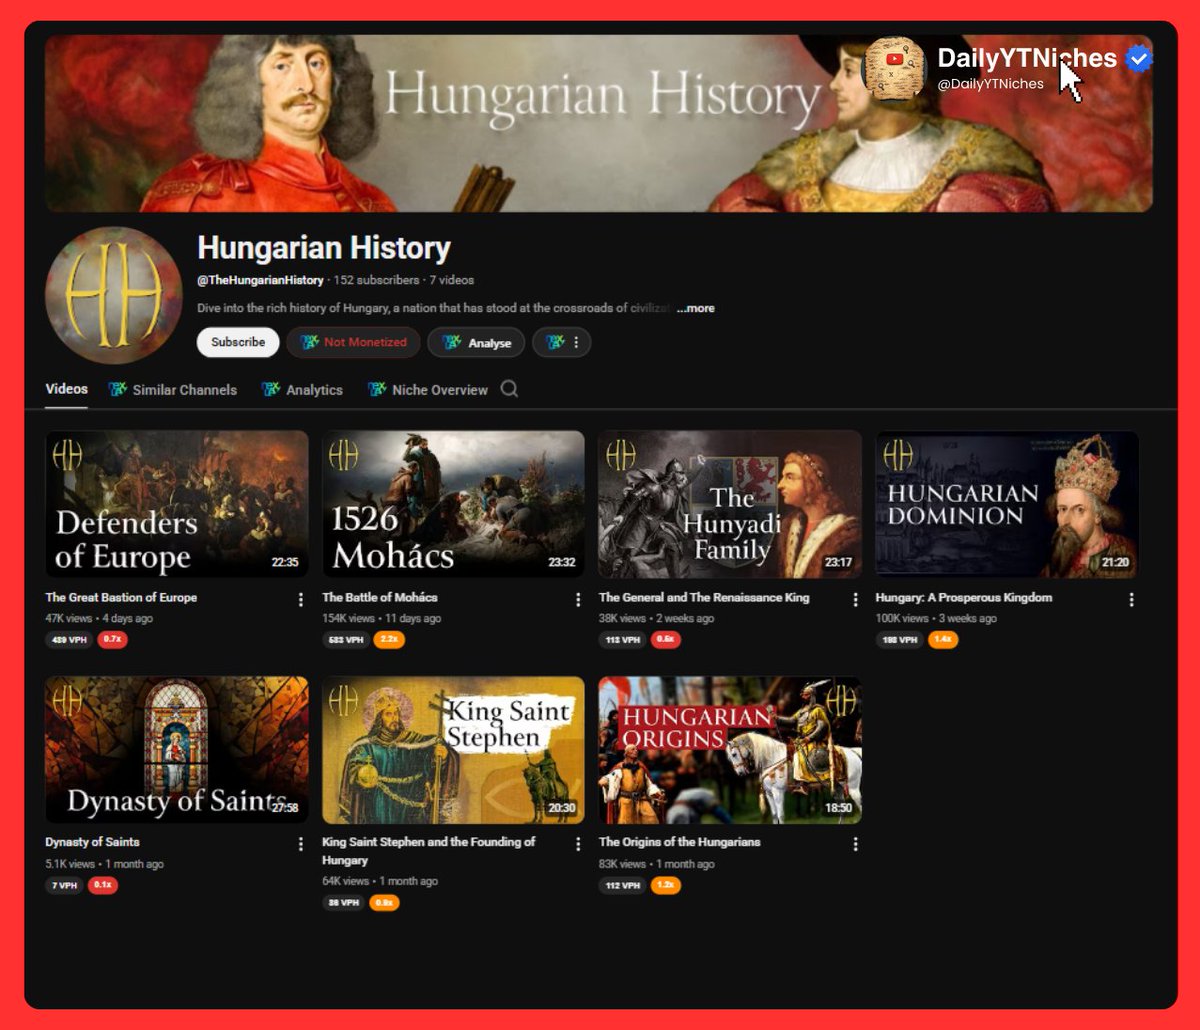Screen dimensions: 1200x1030
Task: Open menu for Hungary: A Prosperous Kingdom
Action: click(1132, 600)
